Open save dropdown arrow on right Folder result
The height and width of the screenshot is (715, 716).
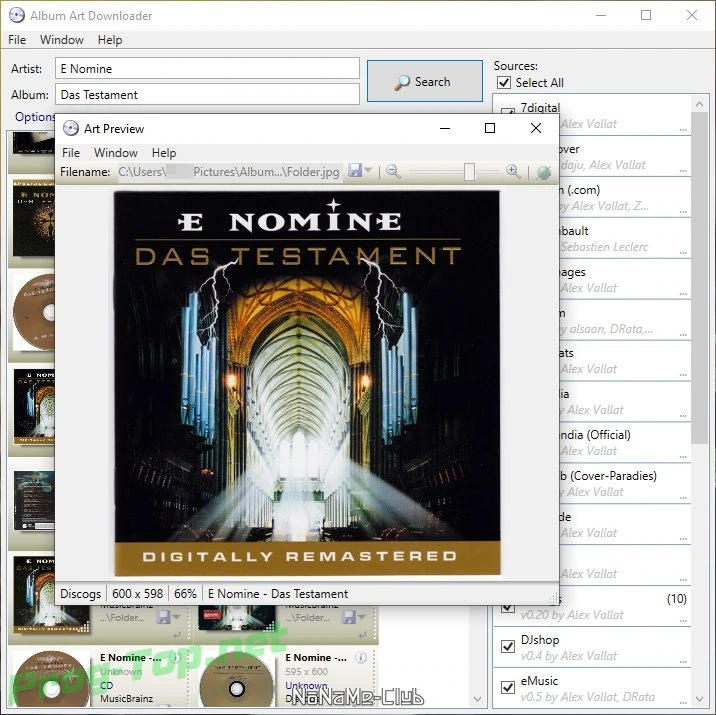[x=362, y=617]
